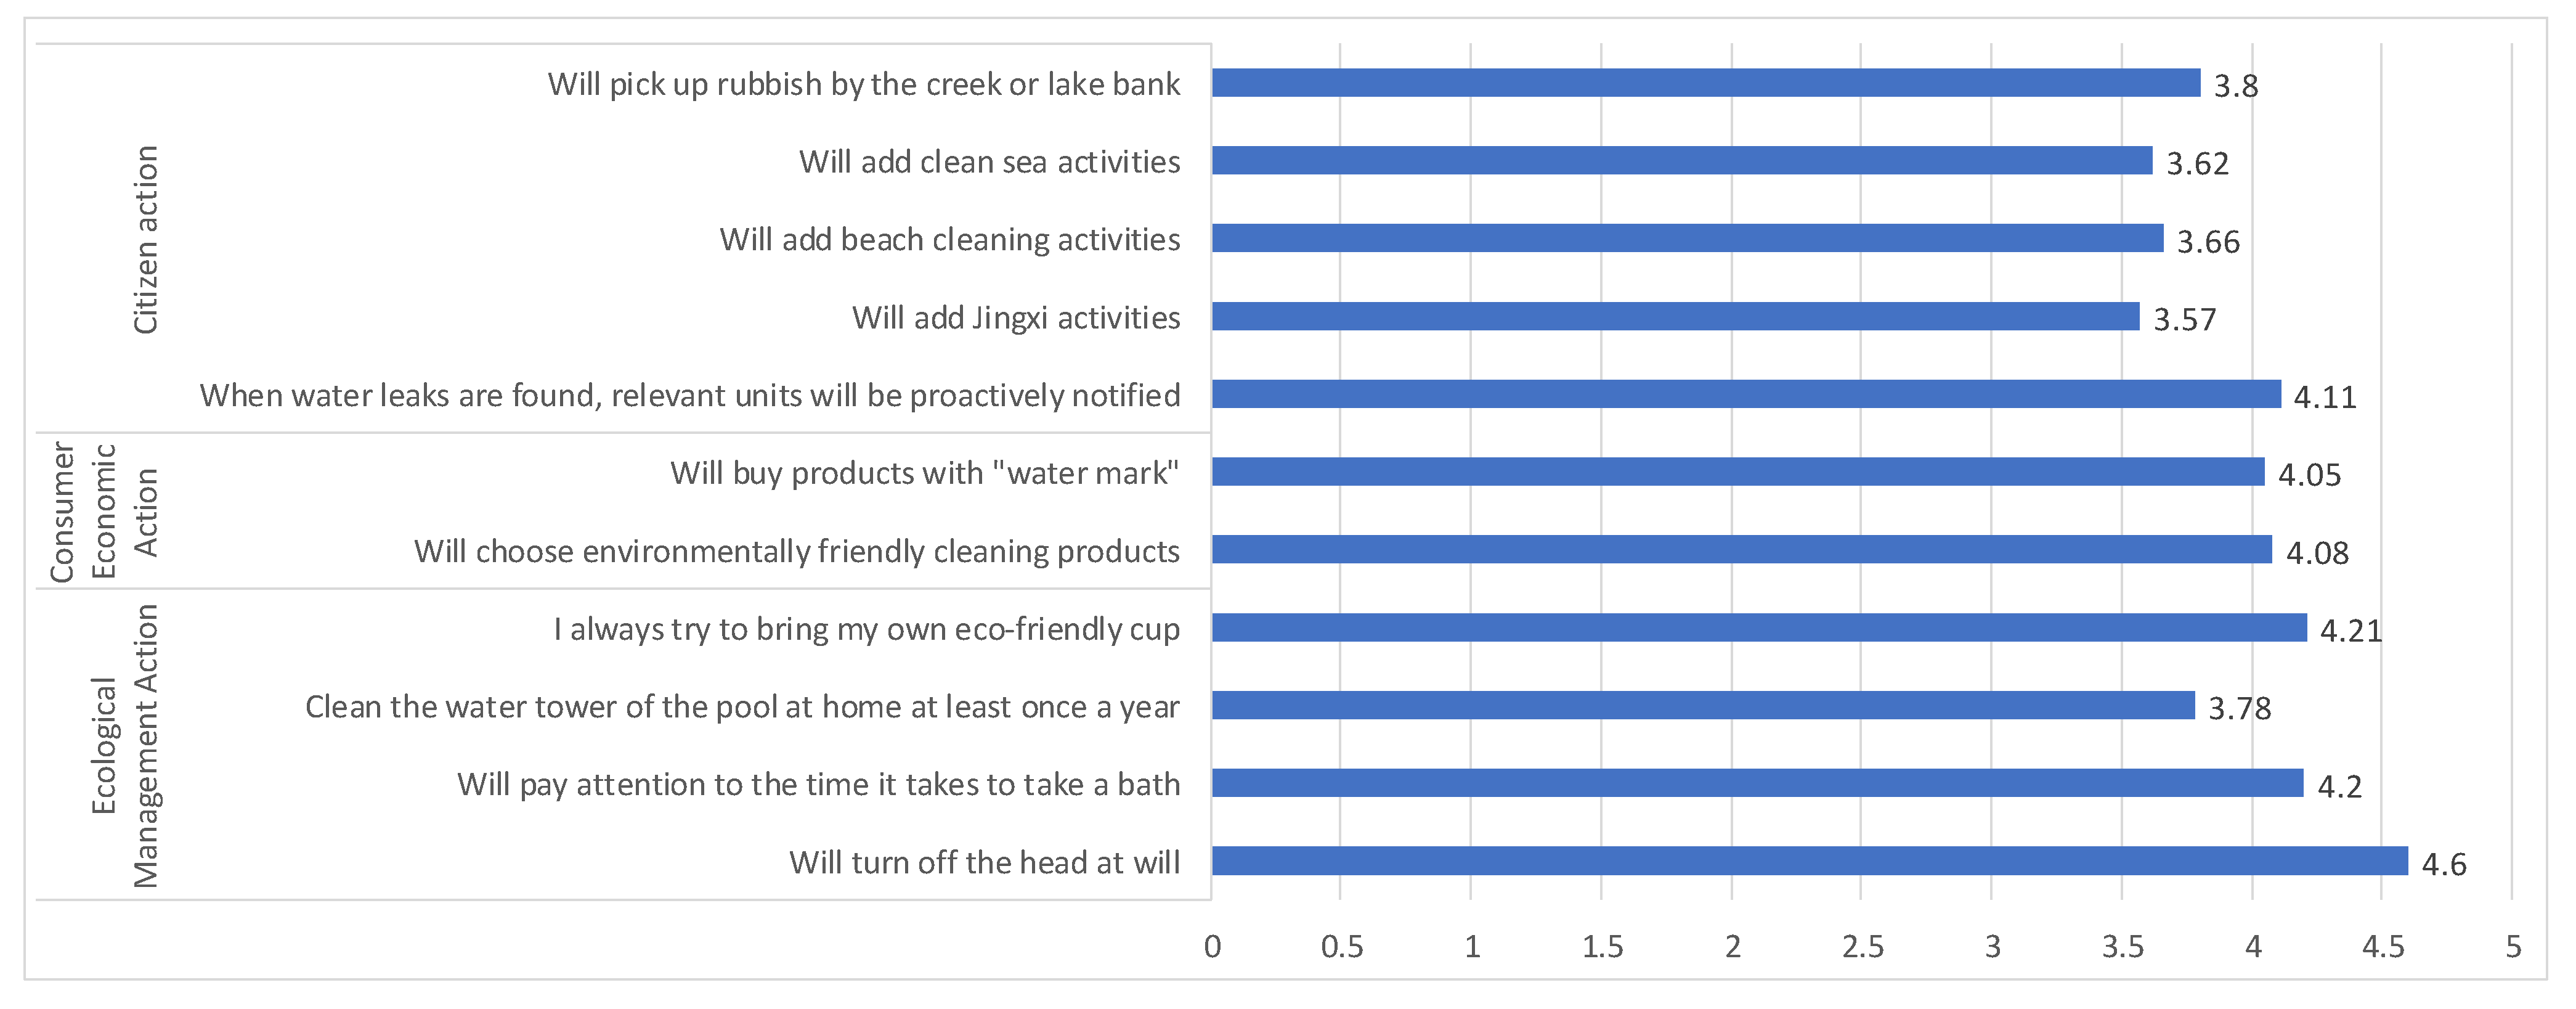Viewport: 2576px width, 1009px height.
Task: Select the 'Will add clean sea activities' label
Action: tap(989, 161)
